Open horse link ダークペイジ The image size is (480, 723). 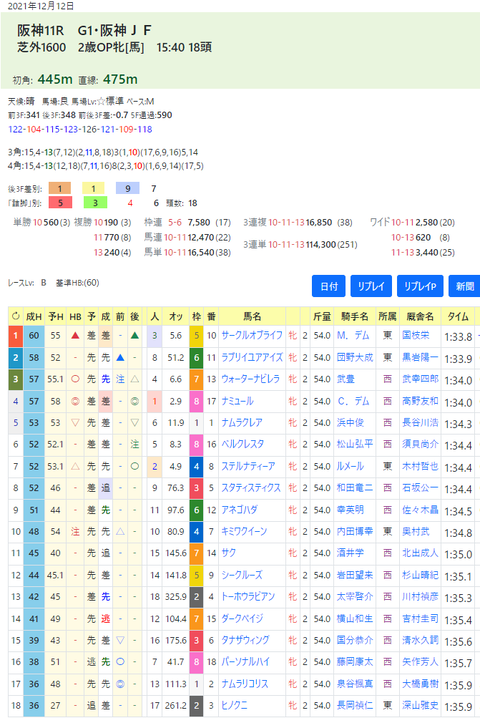243,618
